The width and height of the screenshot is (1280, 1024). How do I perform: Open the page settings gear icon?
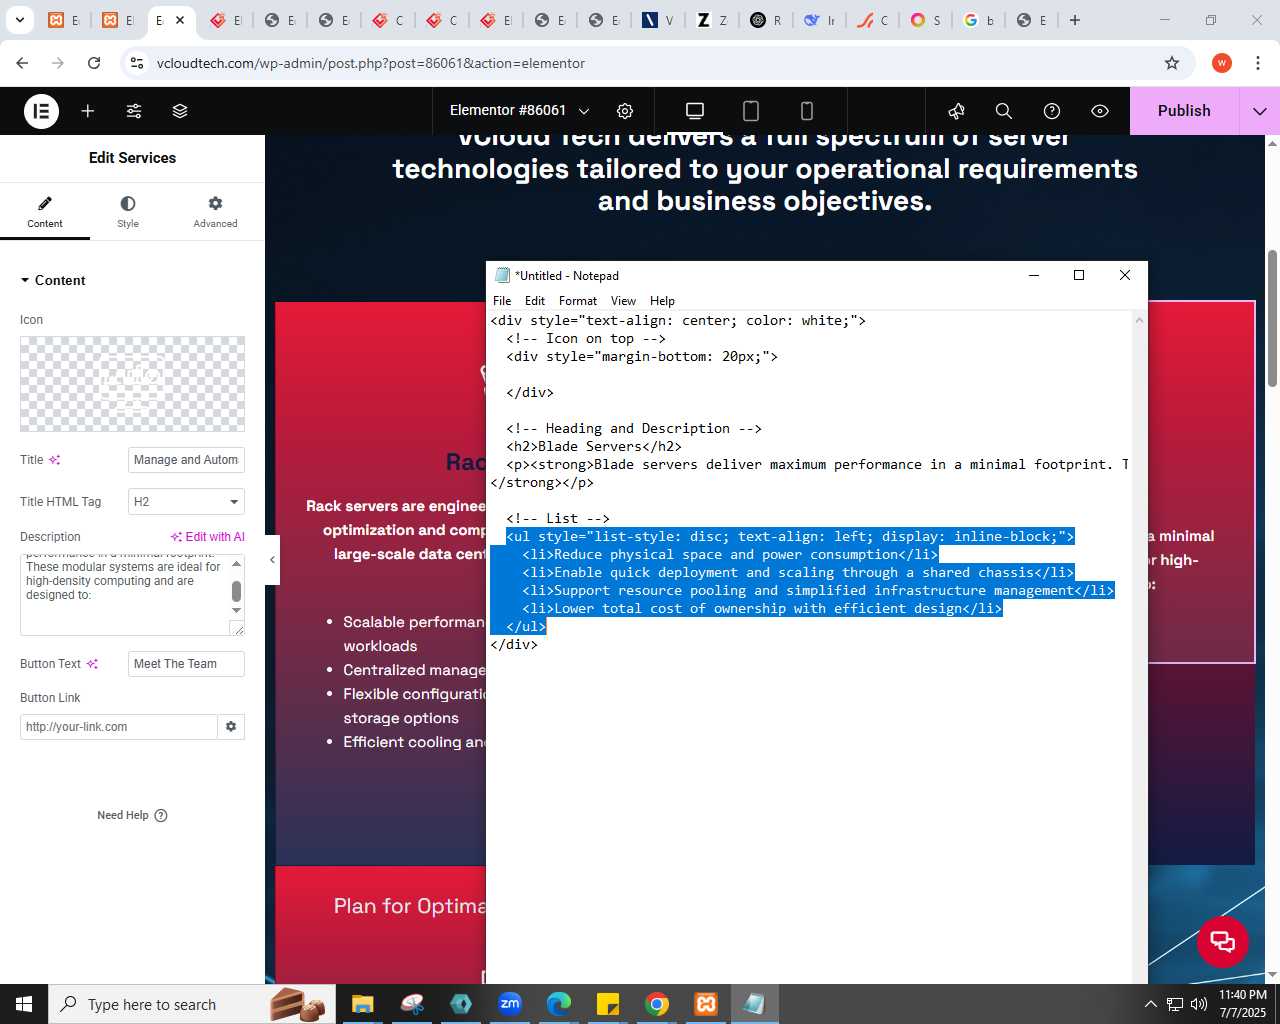(625, 111)
